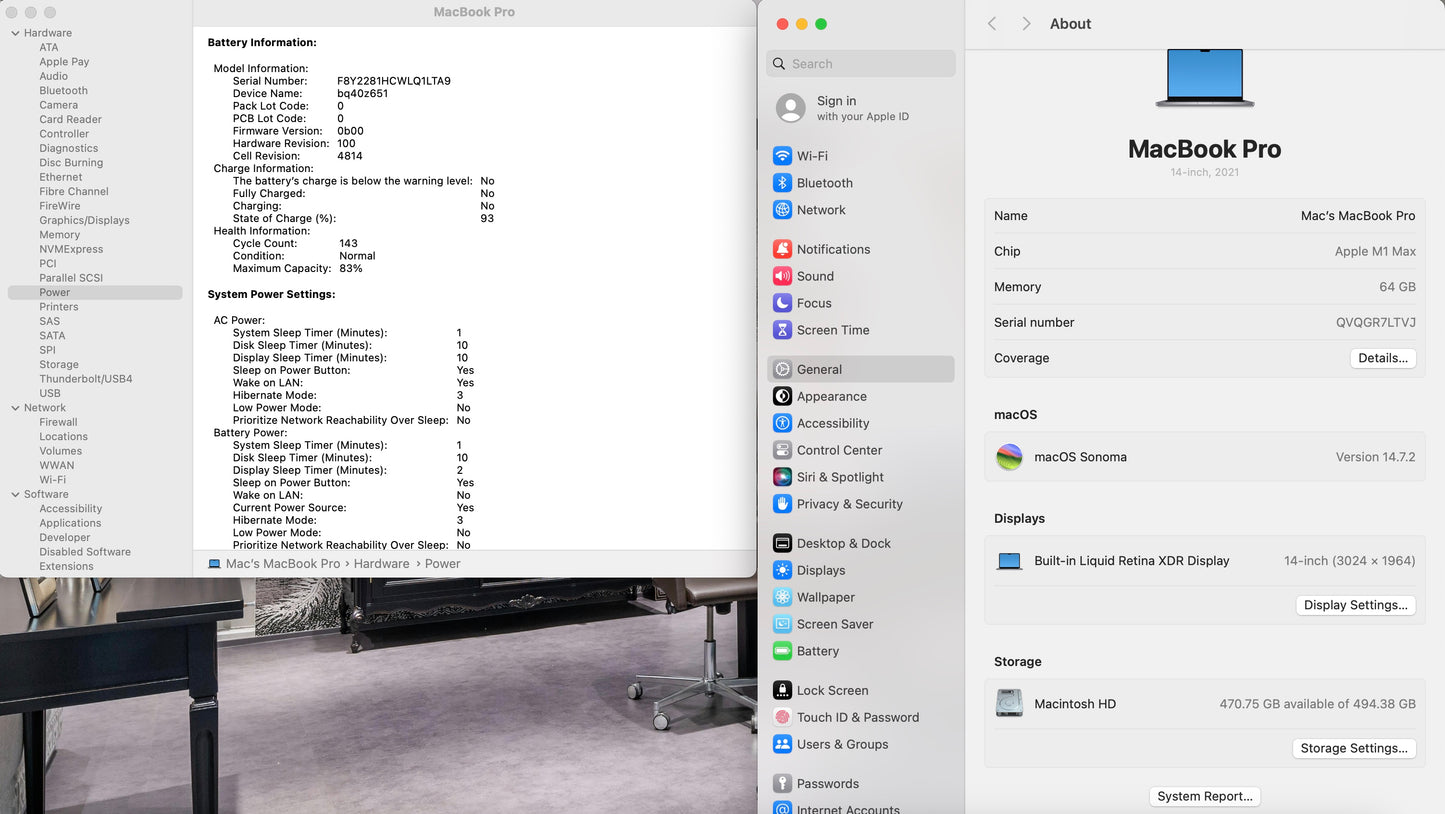The width and height of the screenshot is (1445, 814).
Task: Select Touch ID & Password fingerprint icon
Action: pyautogui.click(x=782, y=717)
